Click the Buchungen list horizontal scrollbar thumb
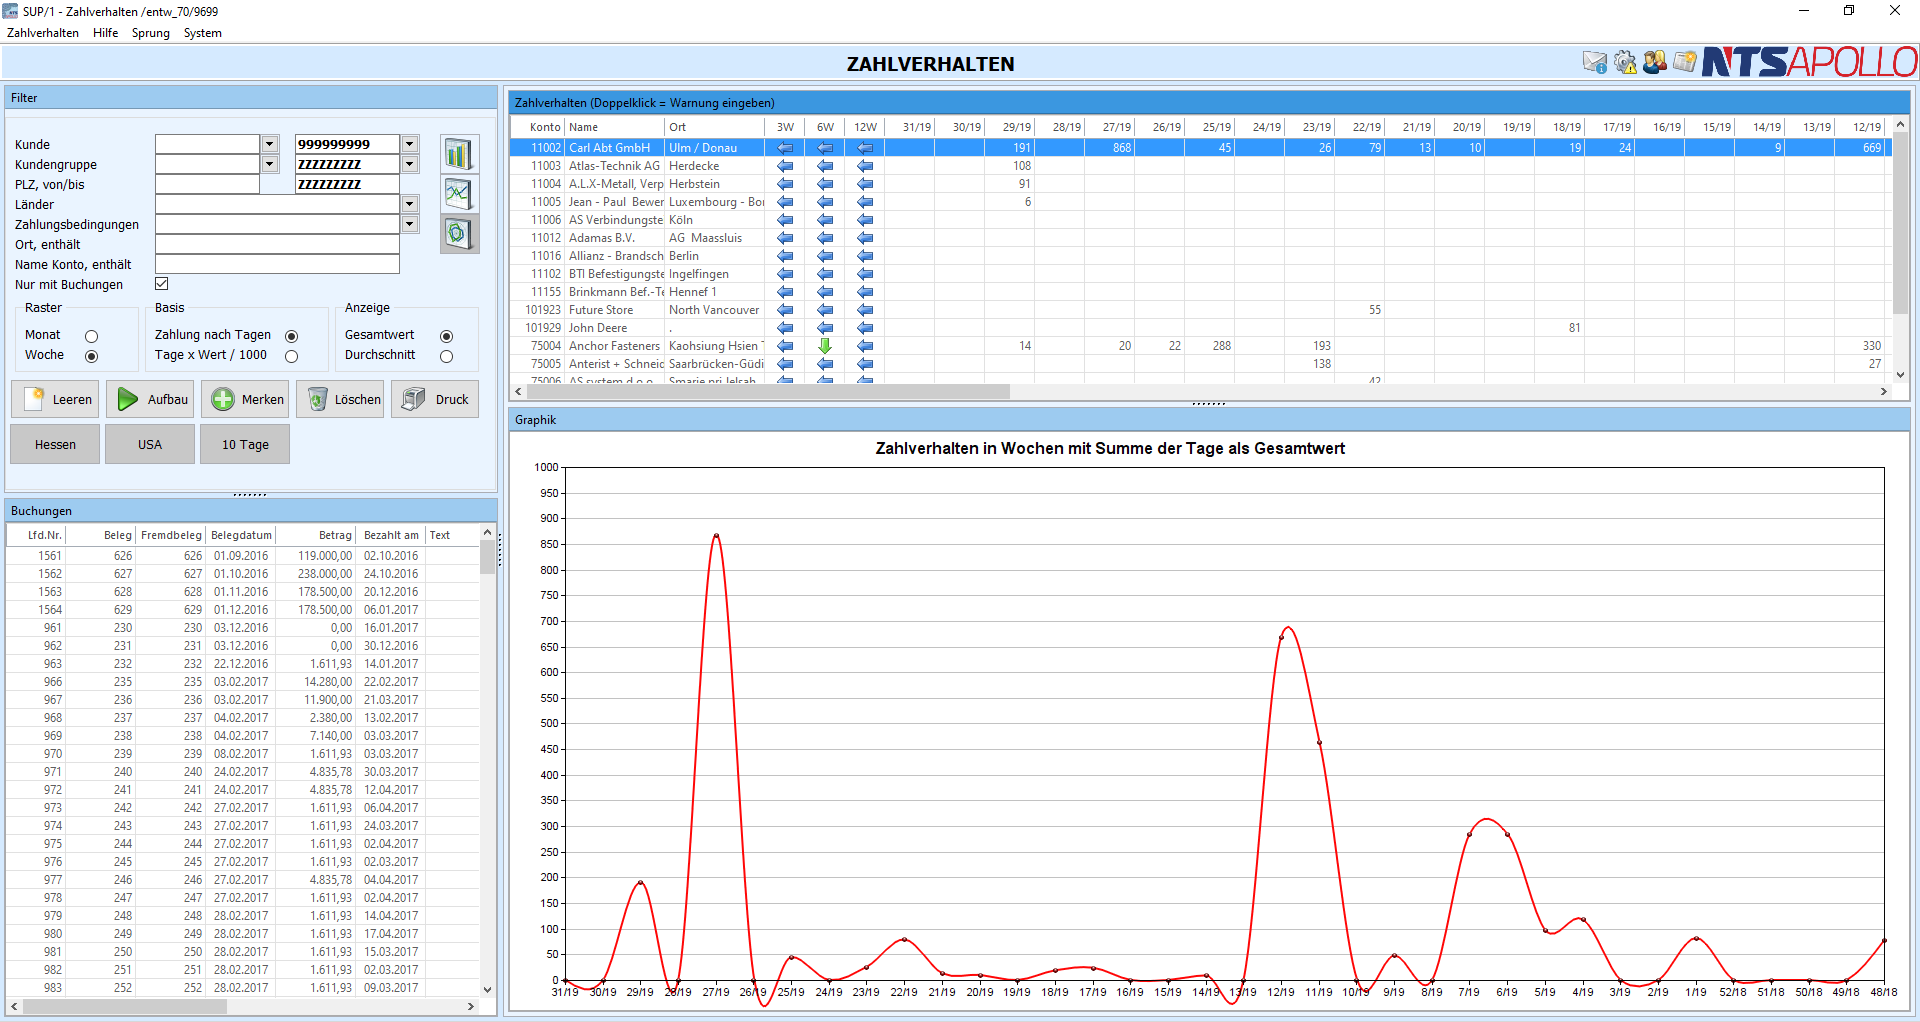This screenshot has height=1022, width=1920. coord(124,1006)
